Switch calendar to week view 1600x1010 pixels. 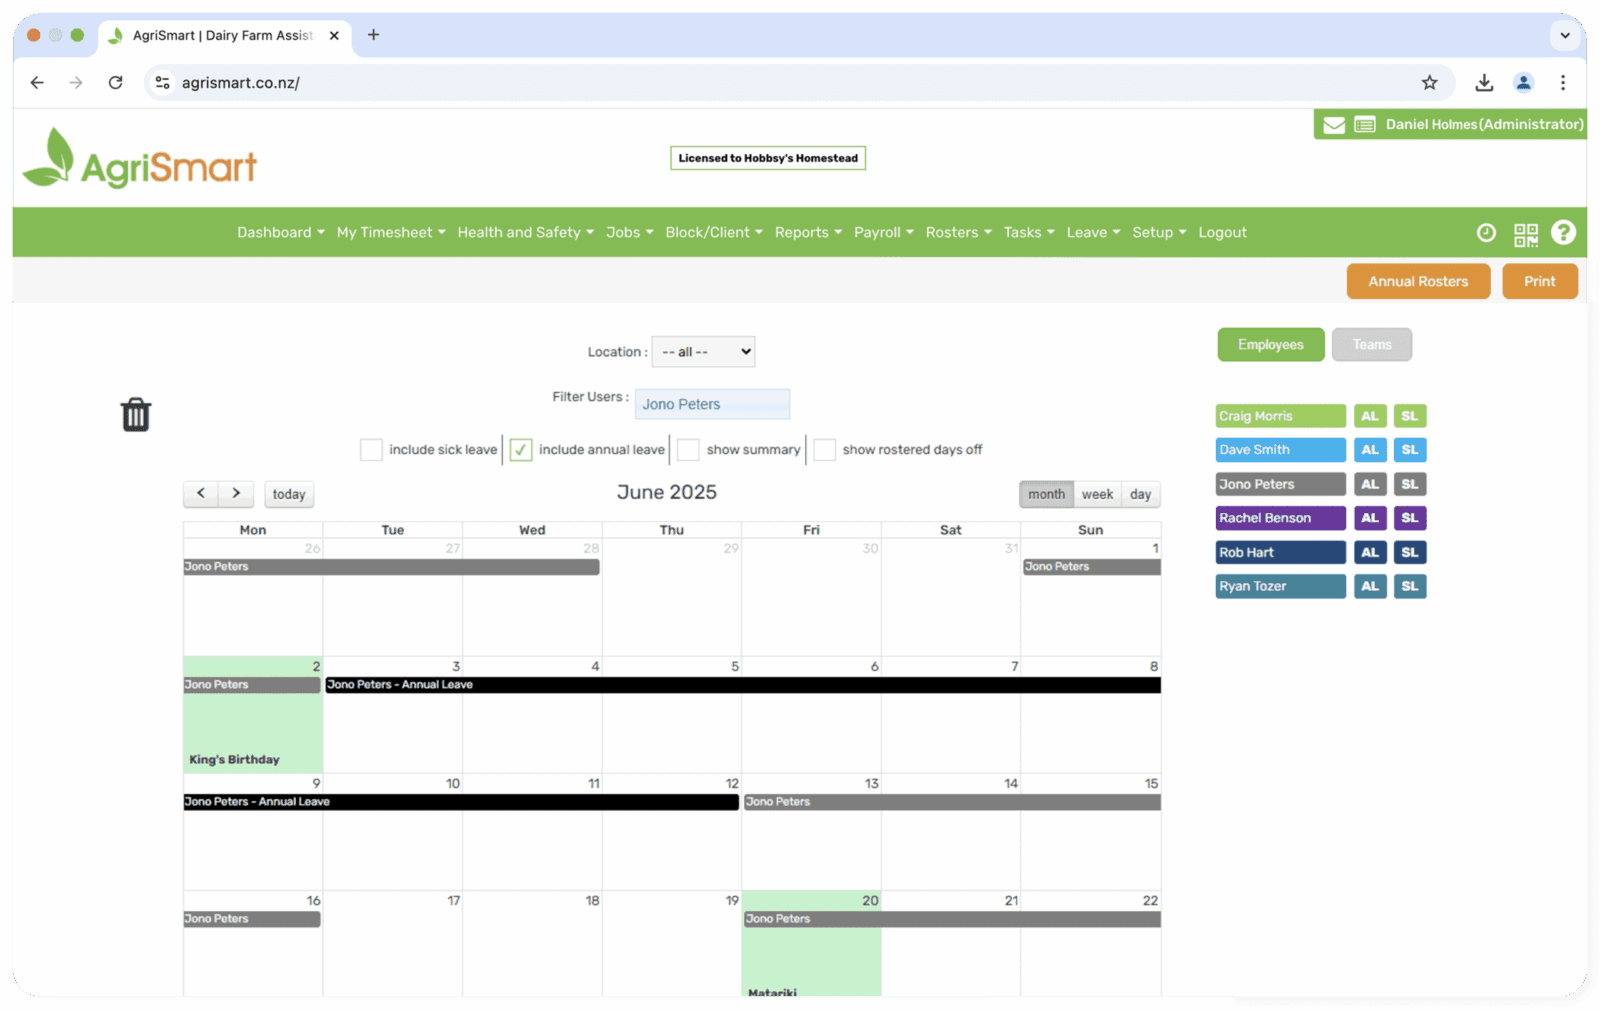(1097, 494)
